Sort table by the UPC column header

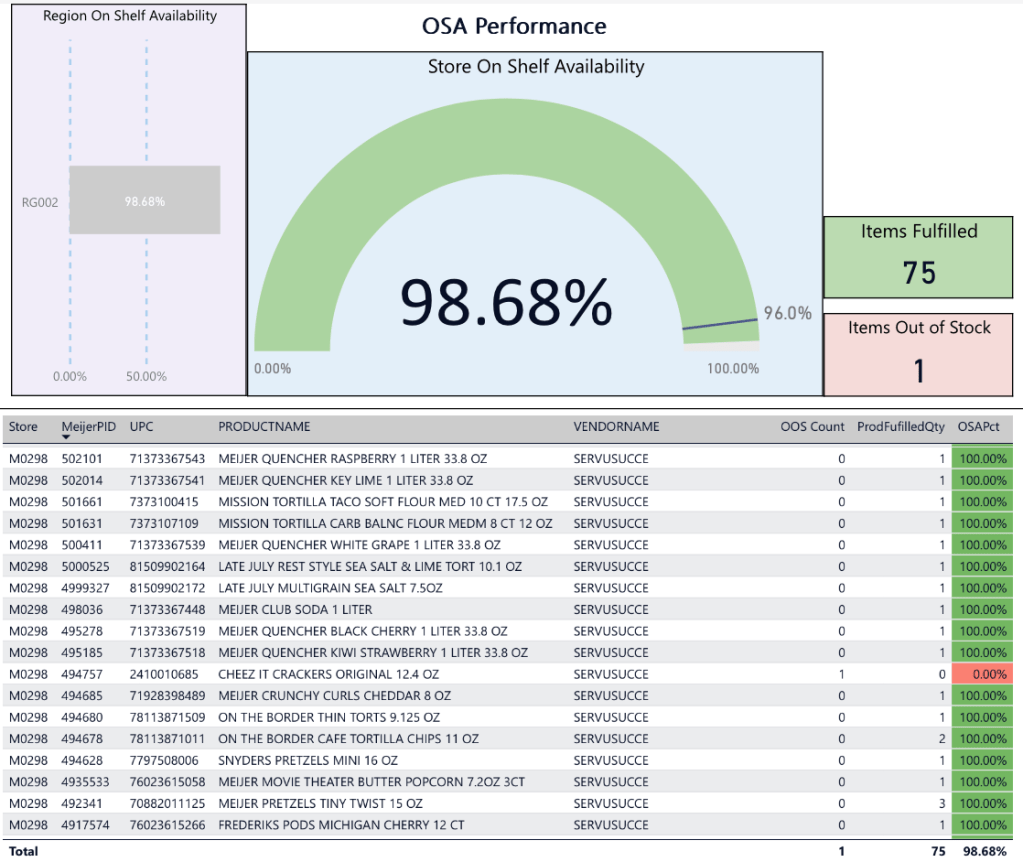coord(141,426)
